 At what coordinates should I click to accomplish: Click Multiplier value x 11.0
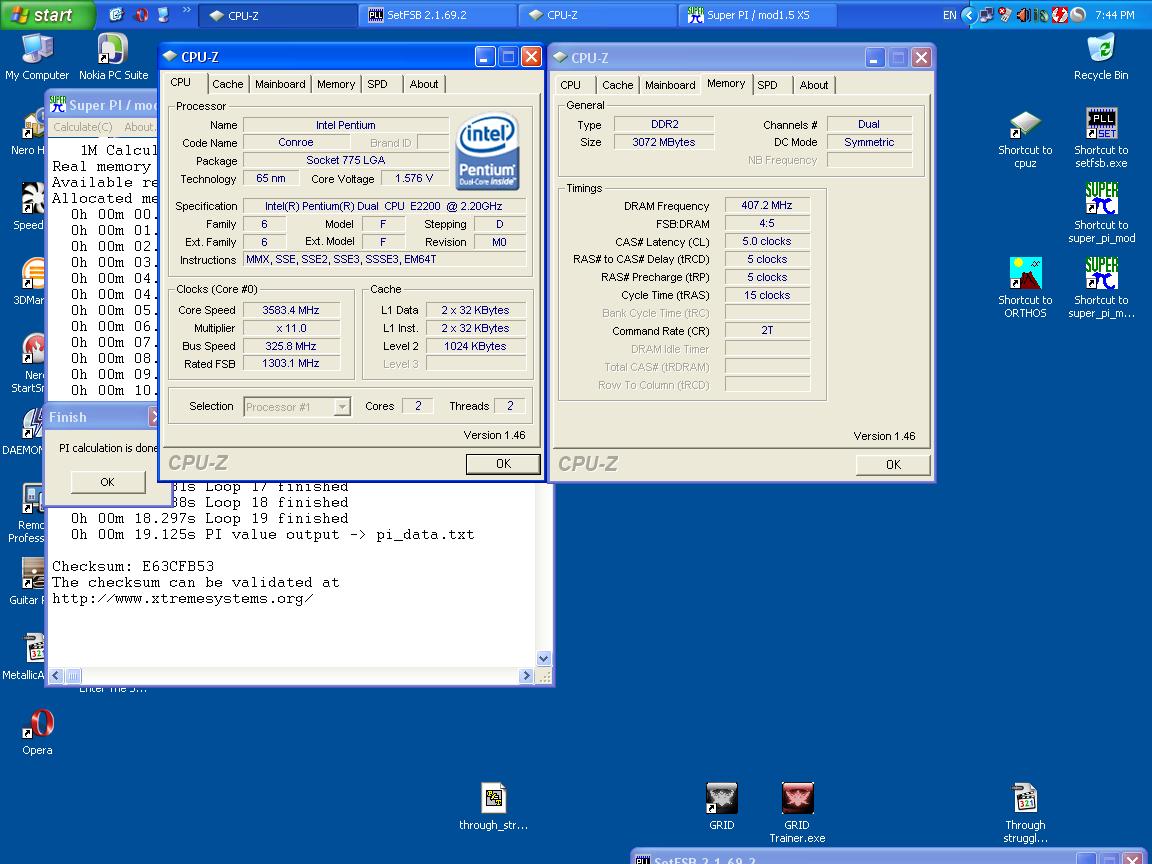click(x=291, y=328)
